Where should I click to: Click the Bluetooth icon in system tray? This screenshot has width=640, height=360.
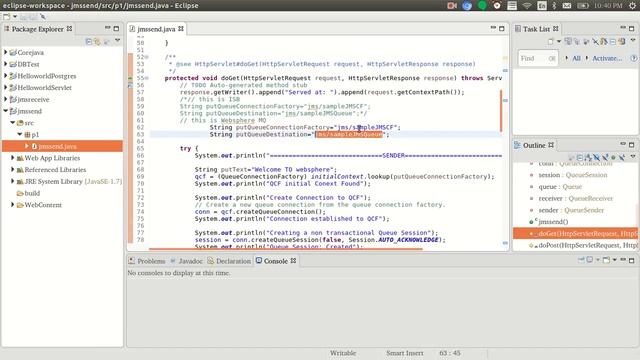tap(554, 6)
